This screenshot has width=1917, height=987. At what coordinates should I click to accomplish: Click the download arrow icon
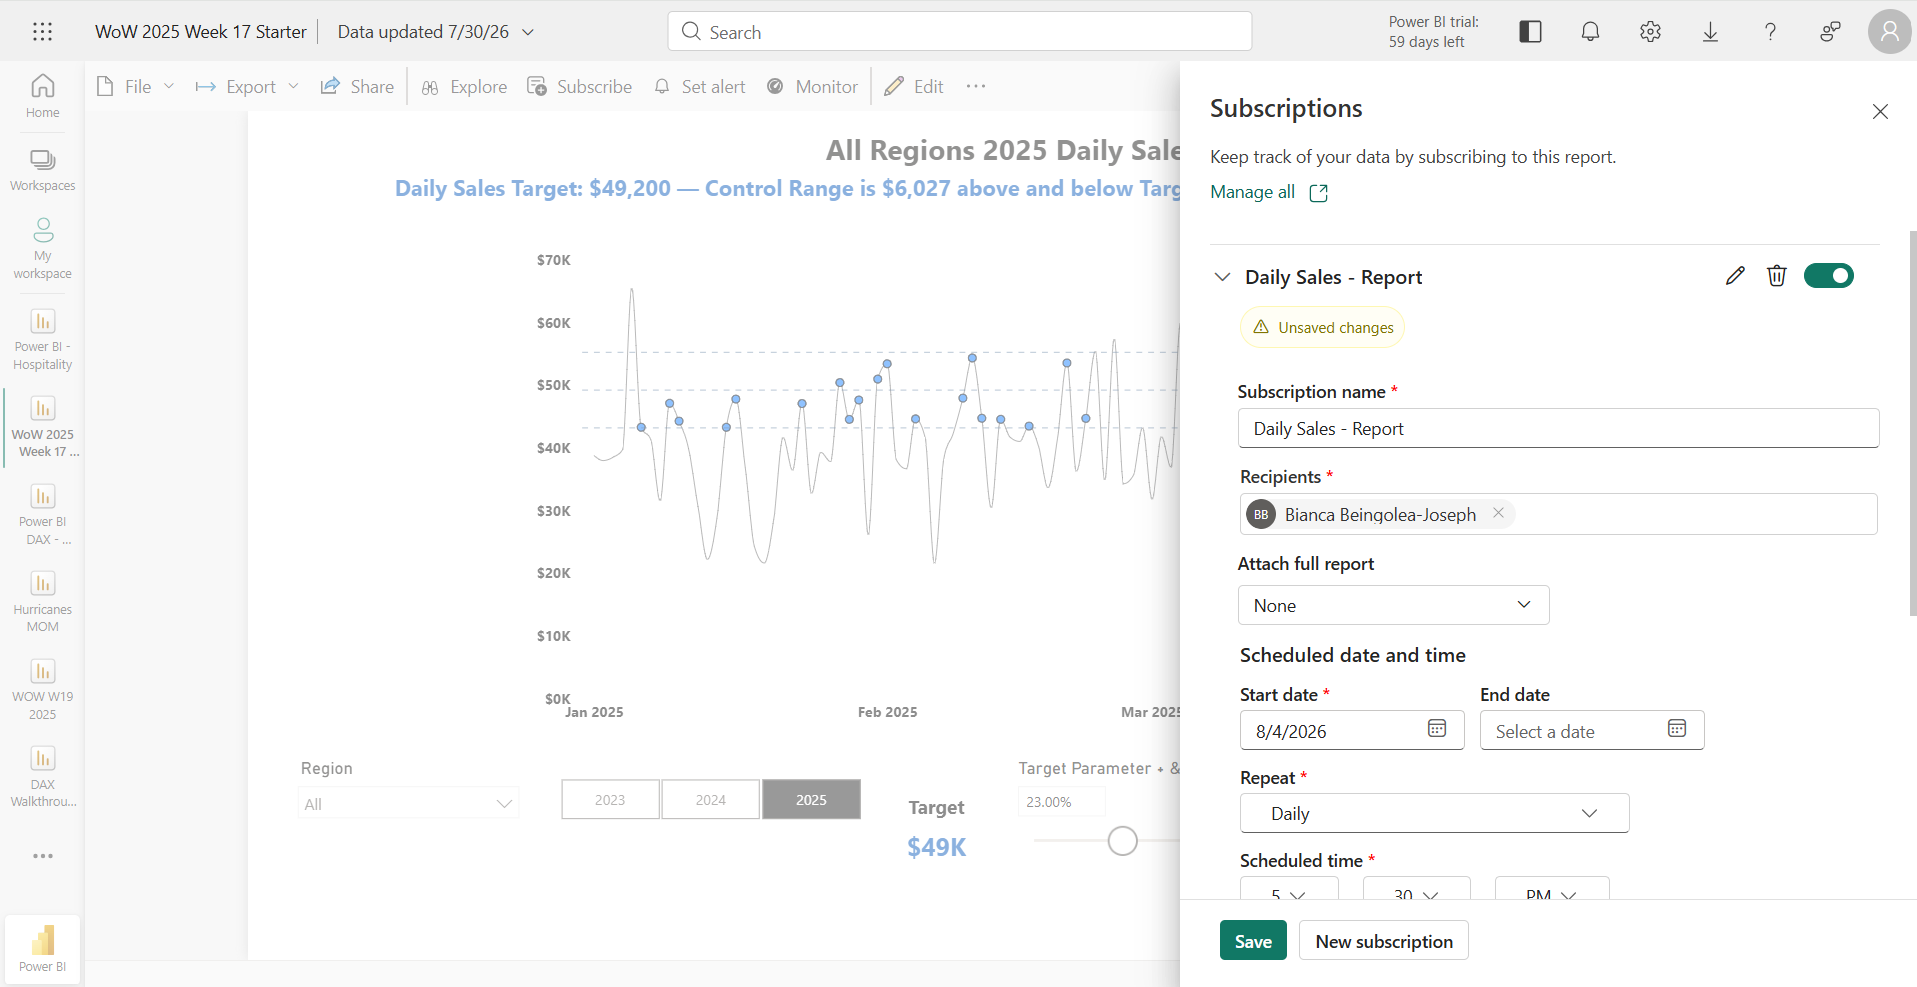click(1710, 31)
